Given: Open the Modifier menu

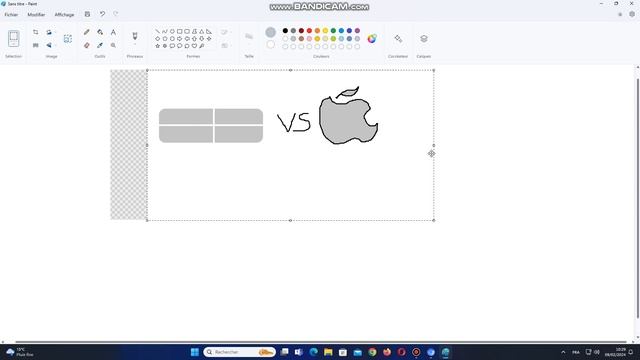Looking at the screenshot, I should (36, 14).
